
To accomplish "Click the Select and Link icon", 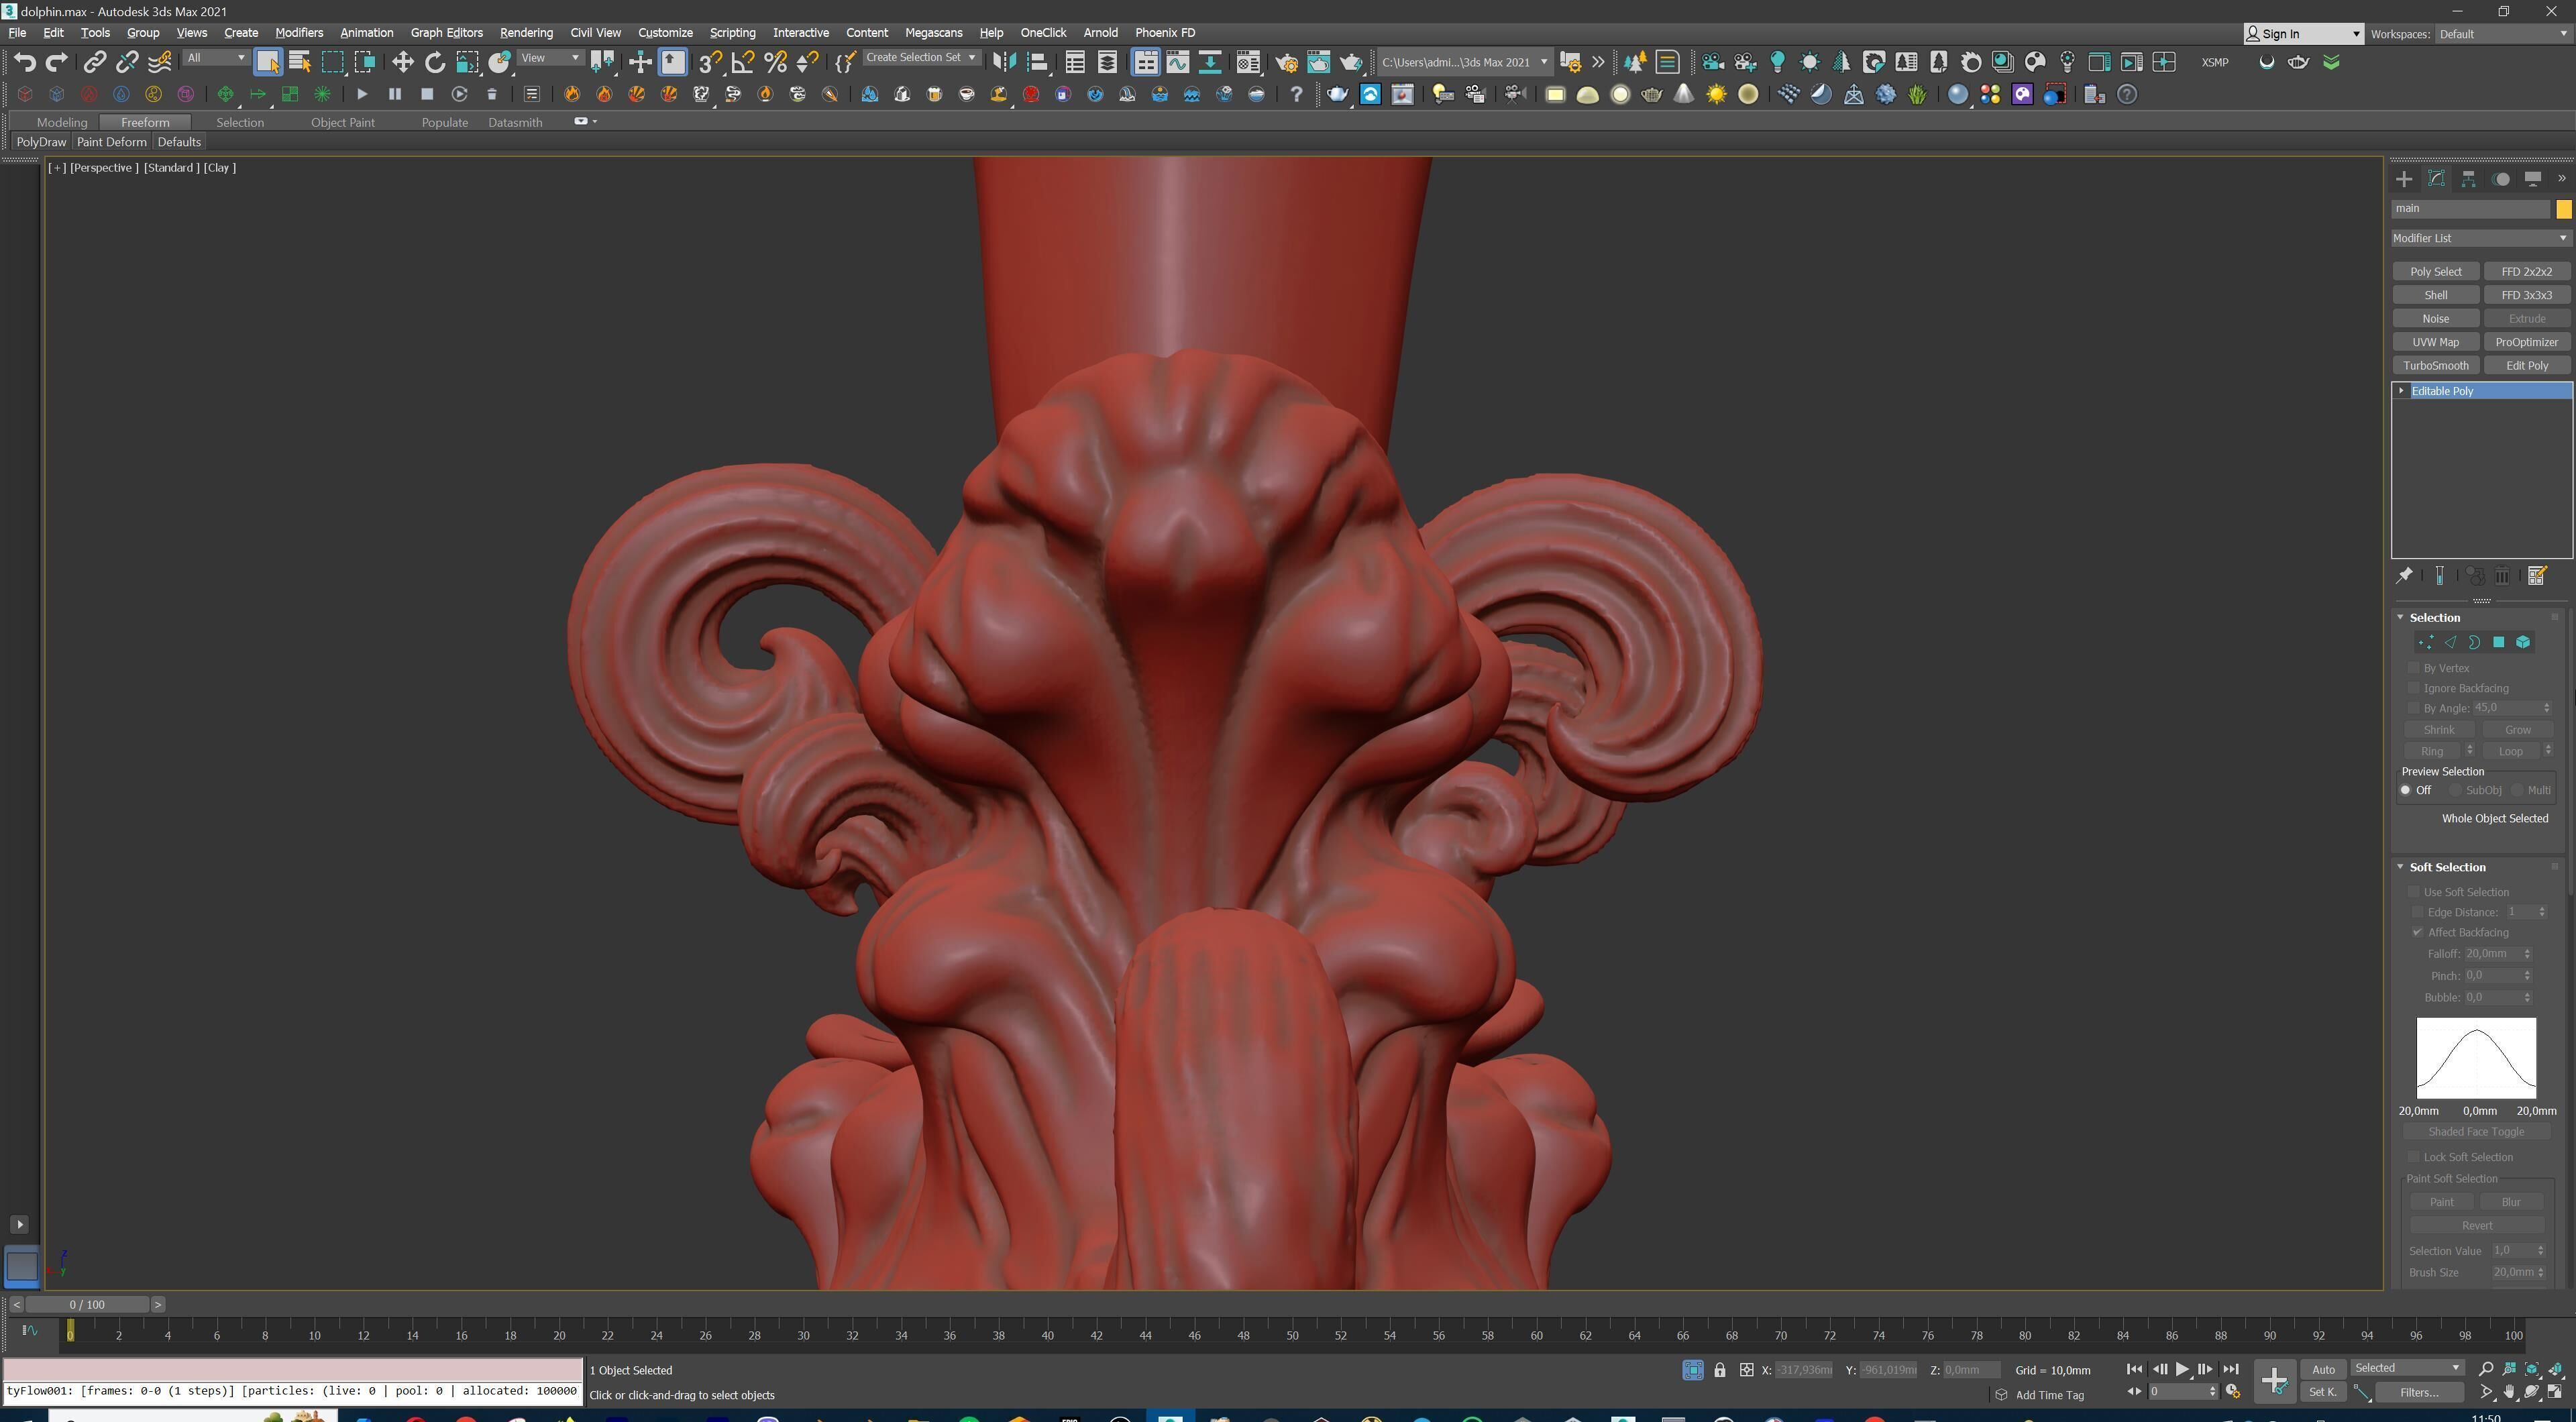I will [94, 62].
